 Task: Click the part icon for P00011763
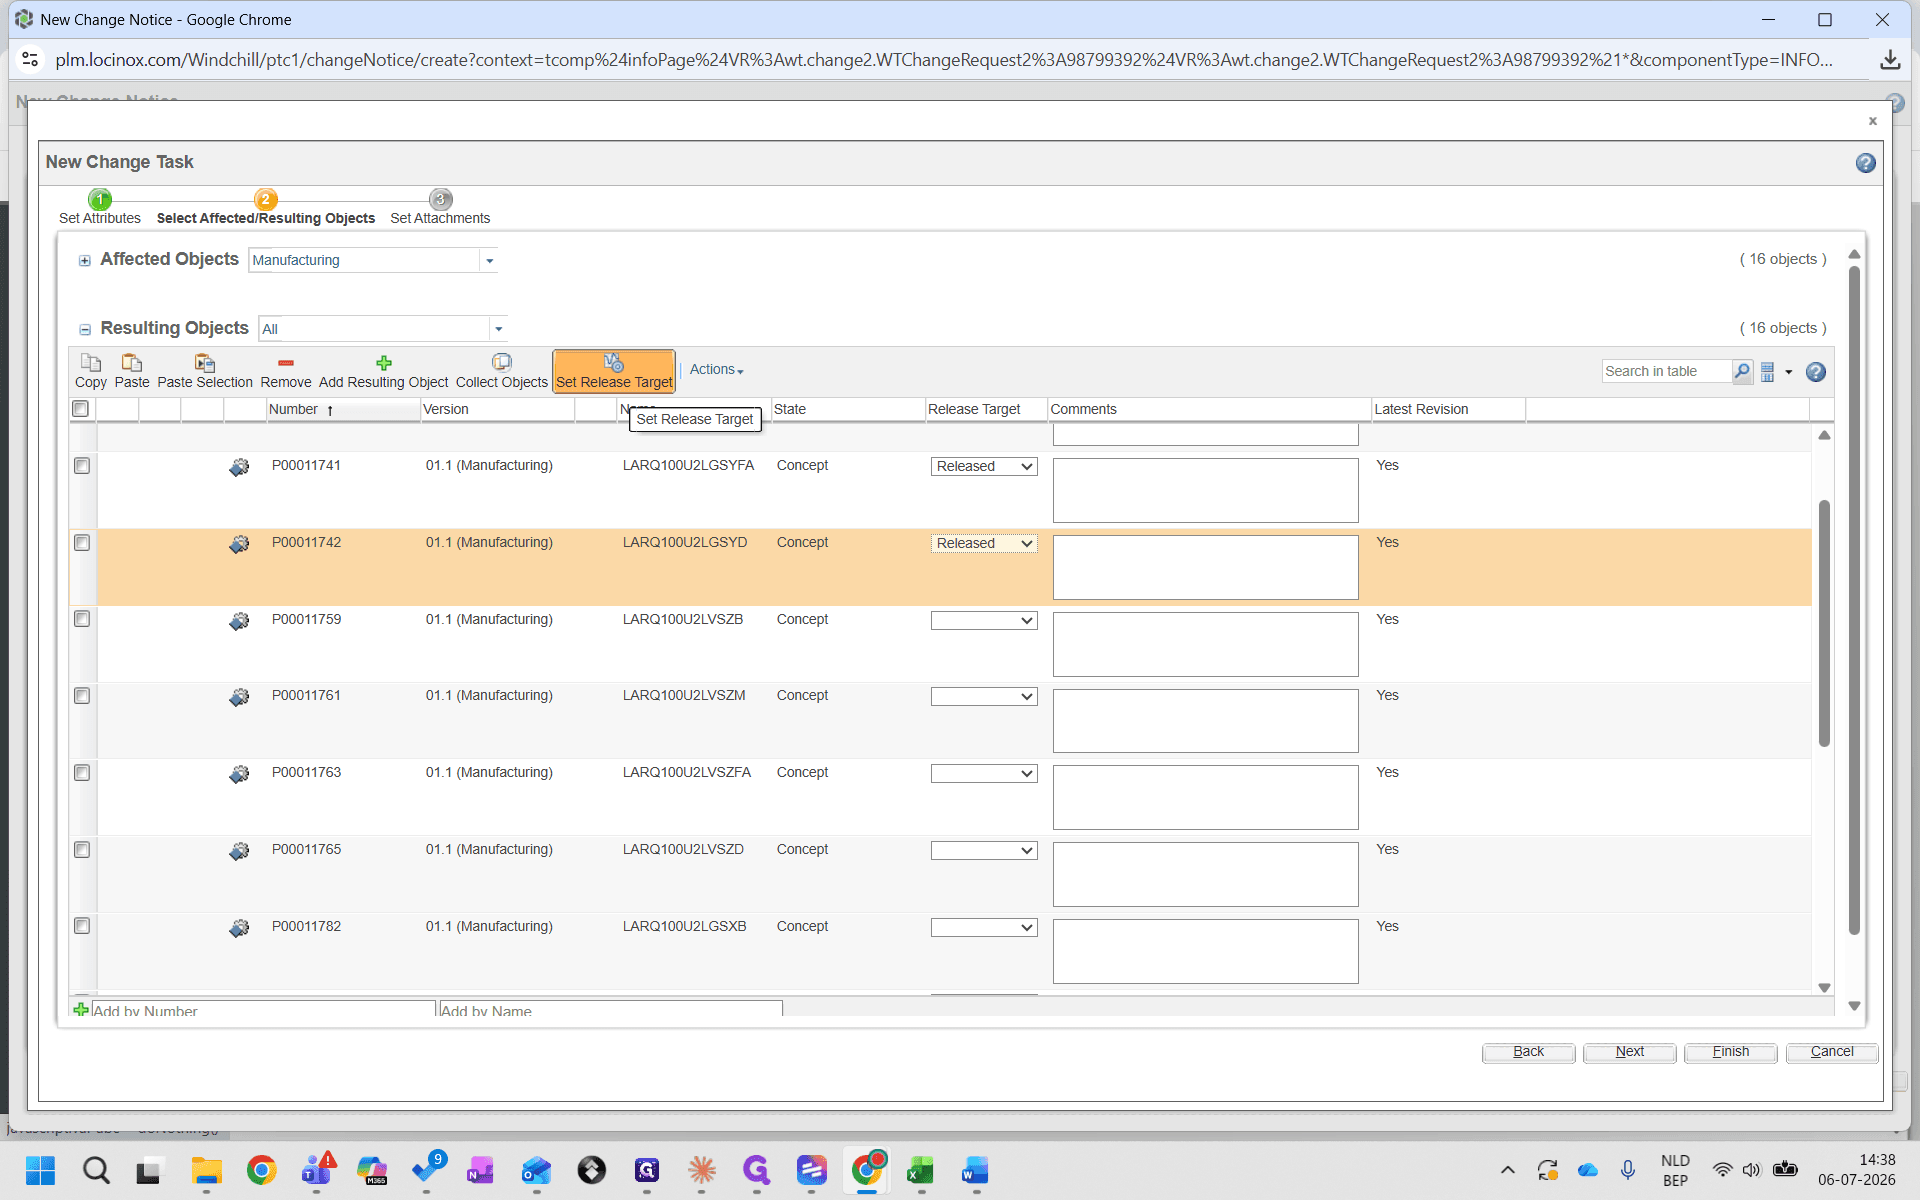tap(239, 774)
